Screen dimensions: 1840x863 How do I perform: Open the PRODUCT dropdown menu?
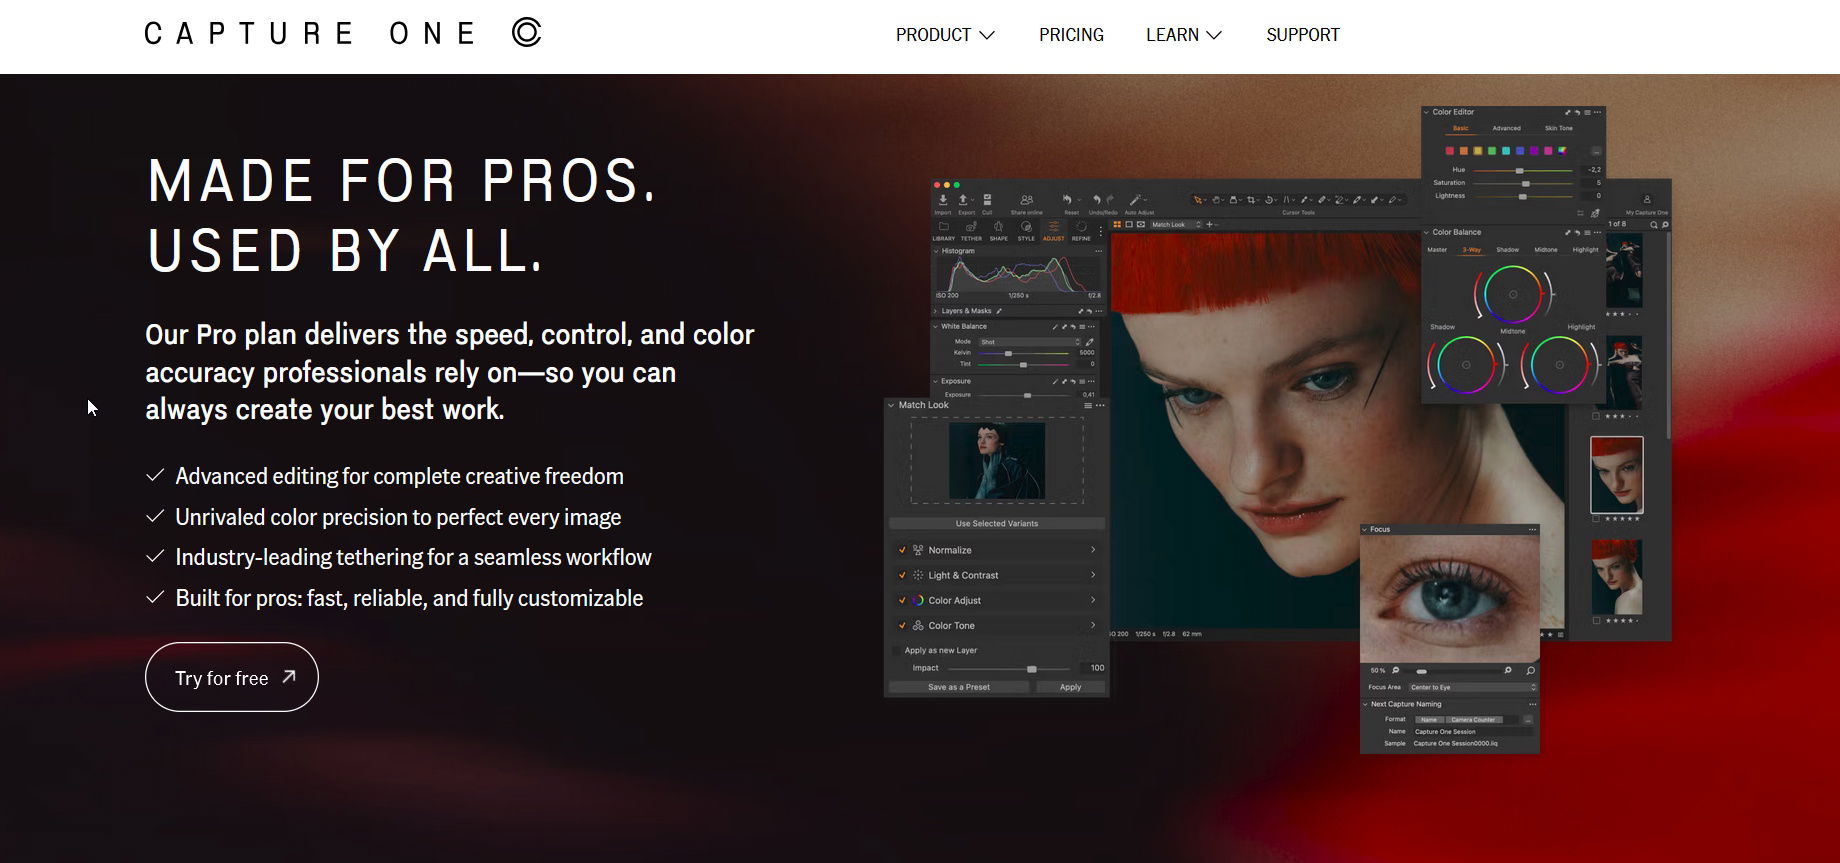click(x=944, y=35)
